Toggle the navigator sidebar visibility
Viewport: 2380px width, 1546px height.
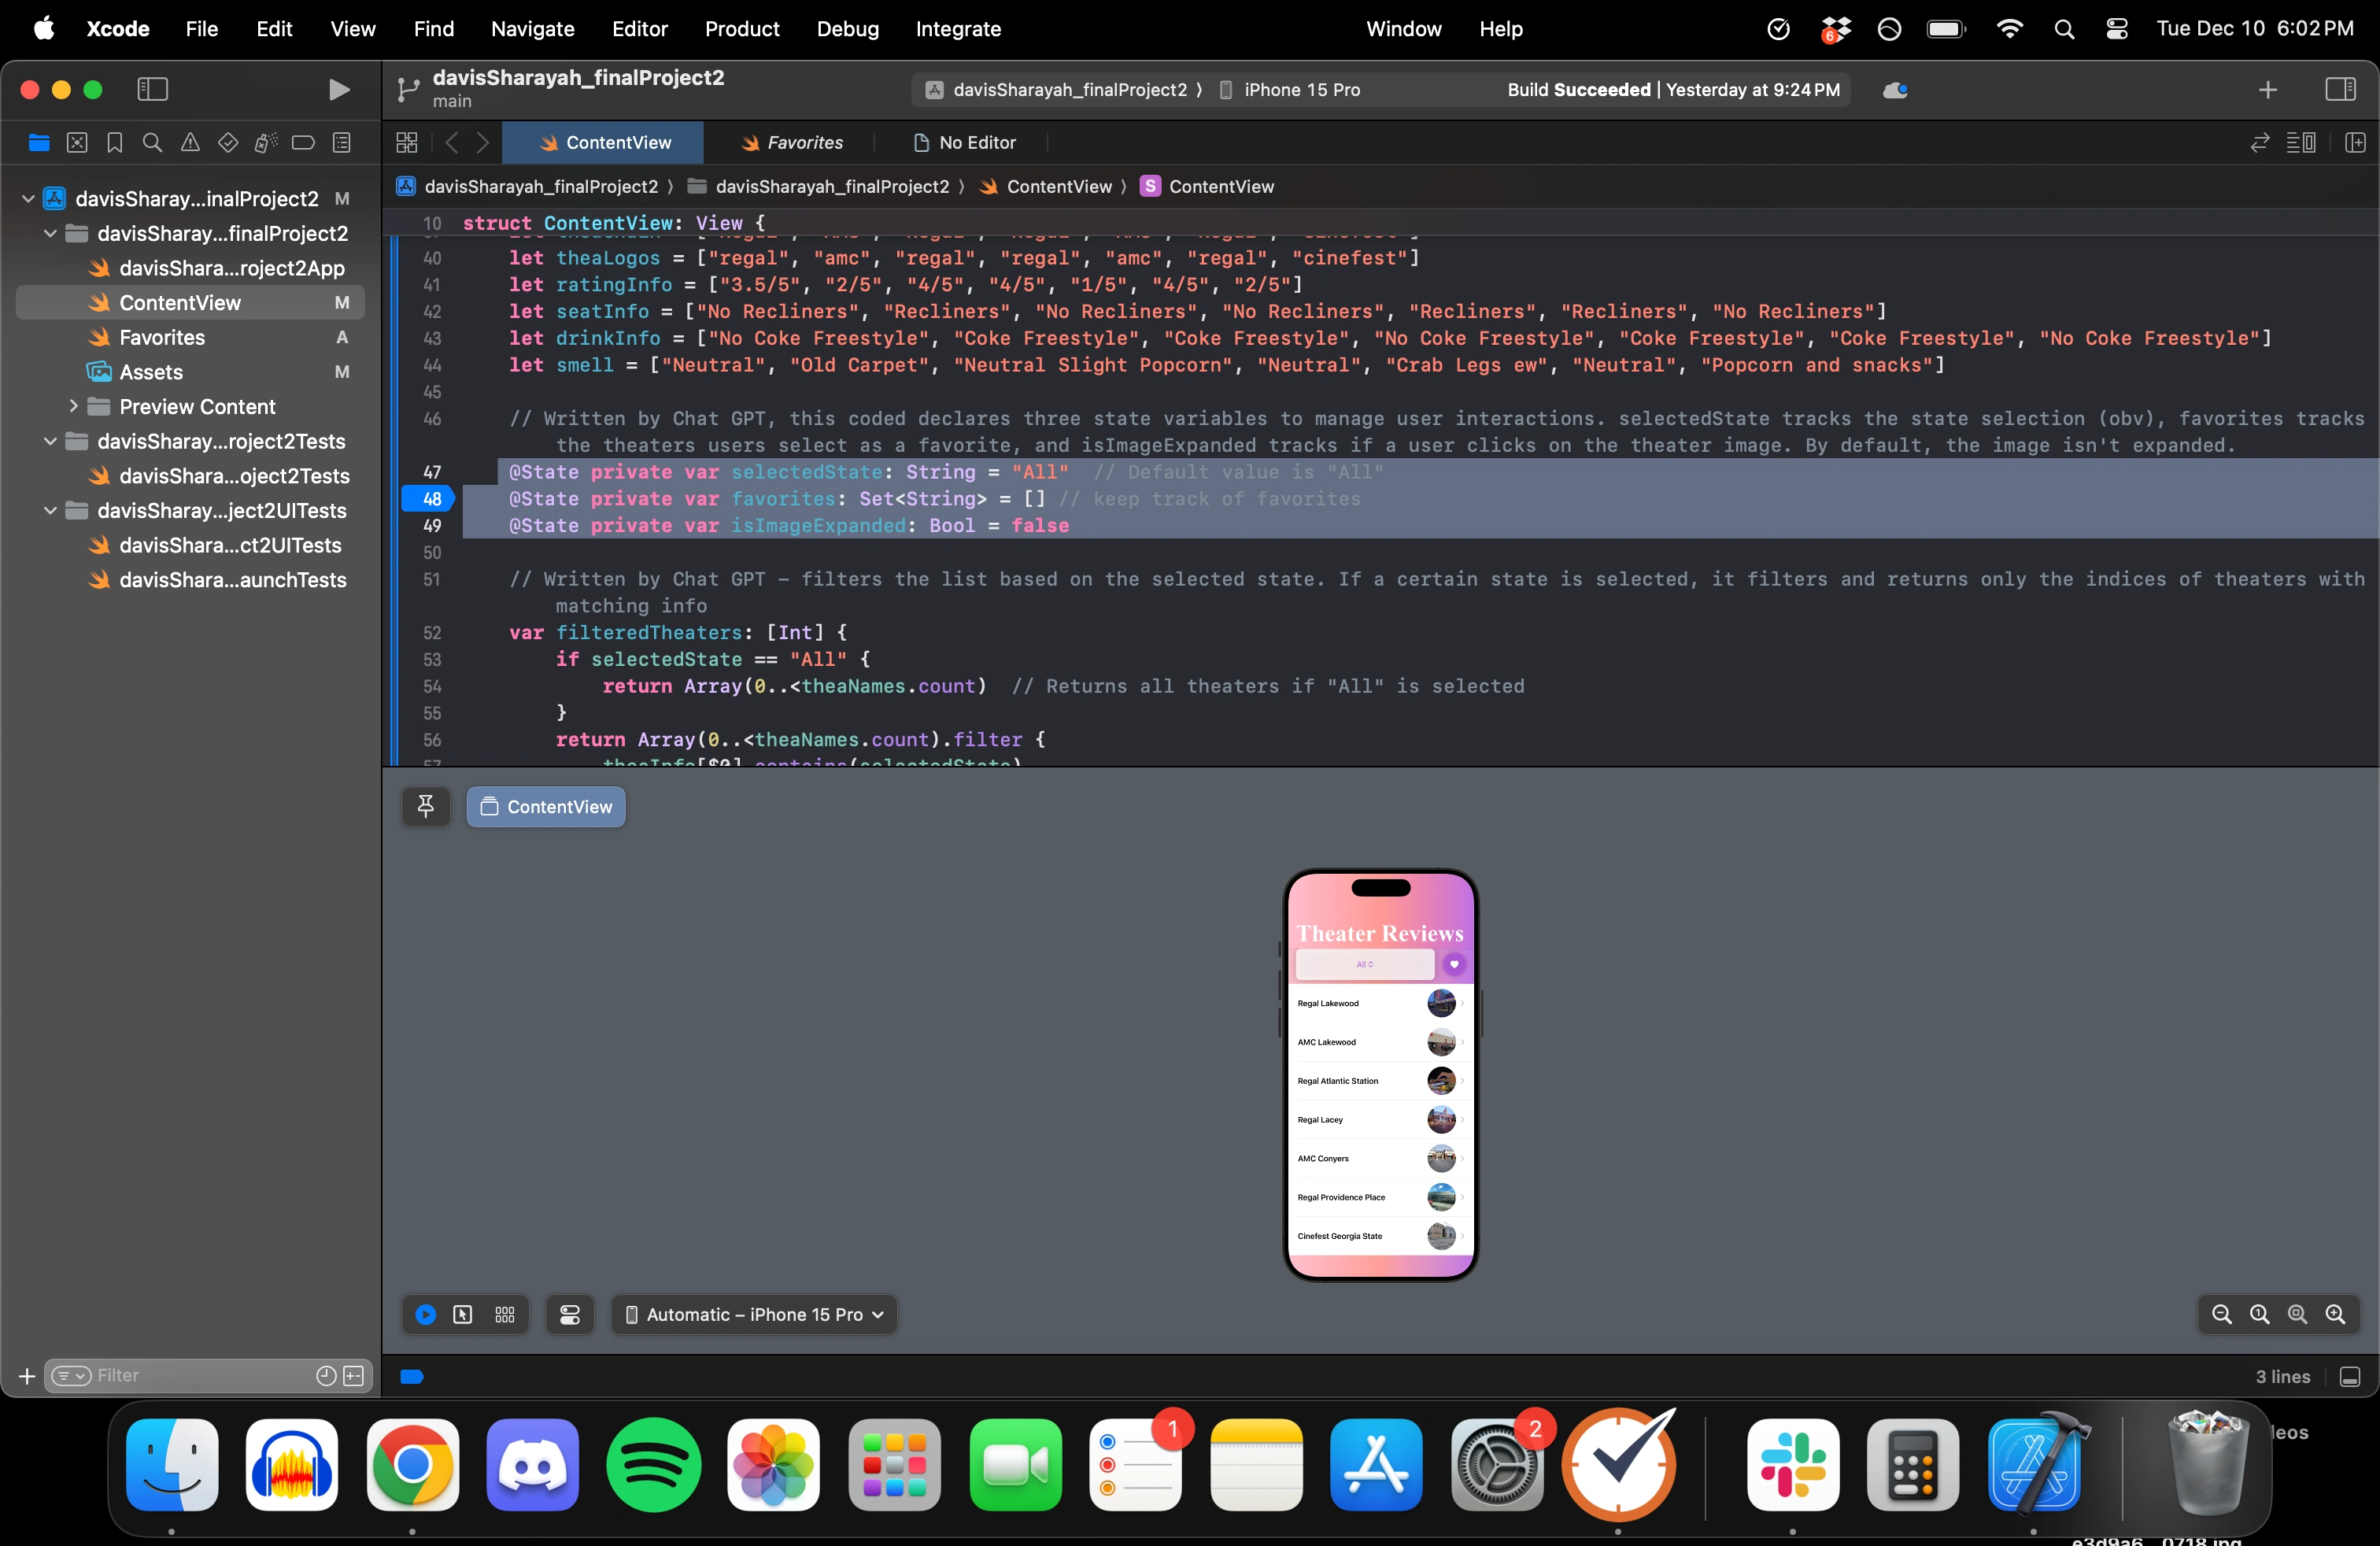pos(152,90)
